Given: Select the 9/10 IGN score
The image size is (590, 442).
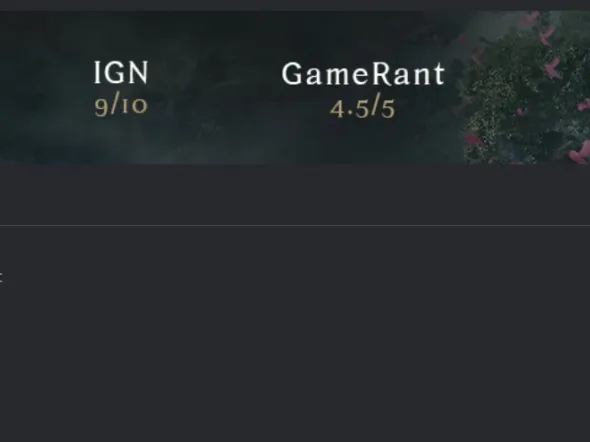Looking at the screenshot, I should tap(121, 105).
